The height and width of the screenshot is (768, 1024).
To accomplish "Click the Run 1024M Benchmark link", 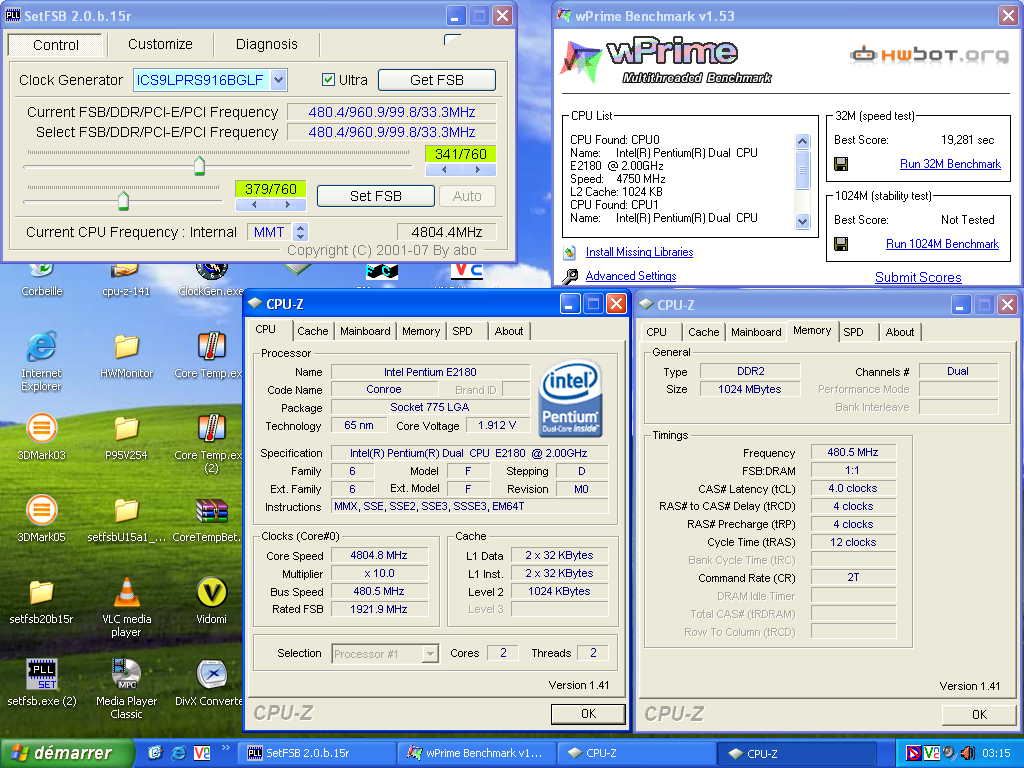I will 942,244.
